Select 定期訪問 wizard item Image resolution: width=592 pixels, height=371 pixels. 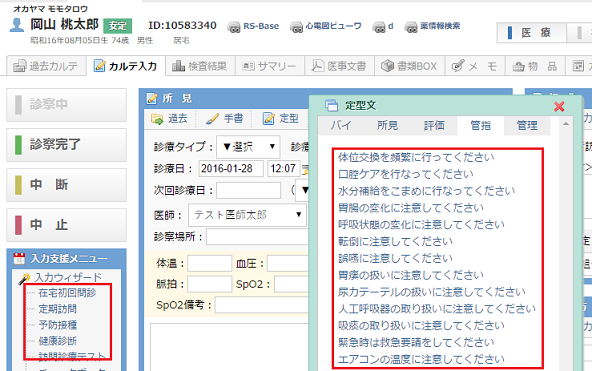(57, 309)
